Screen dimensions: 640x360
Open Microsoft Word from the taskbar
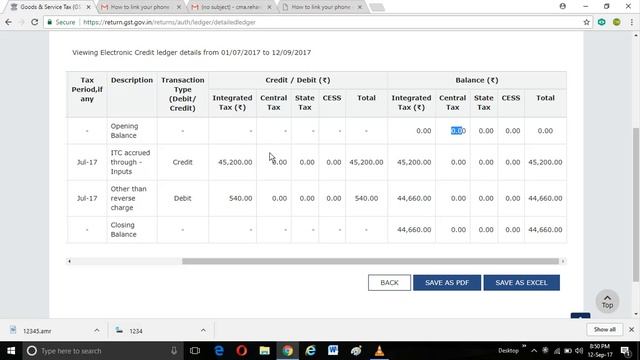[333, 351]
